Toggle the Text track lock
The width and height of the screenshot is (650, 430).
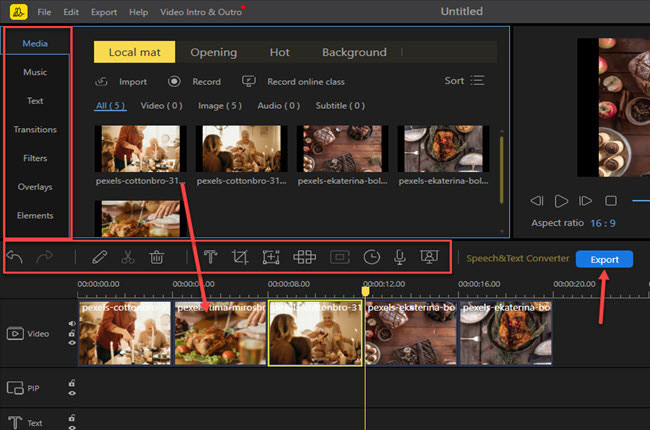tap(72, 418)
